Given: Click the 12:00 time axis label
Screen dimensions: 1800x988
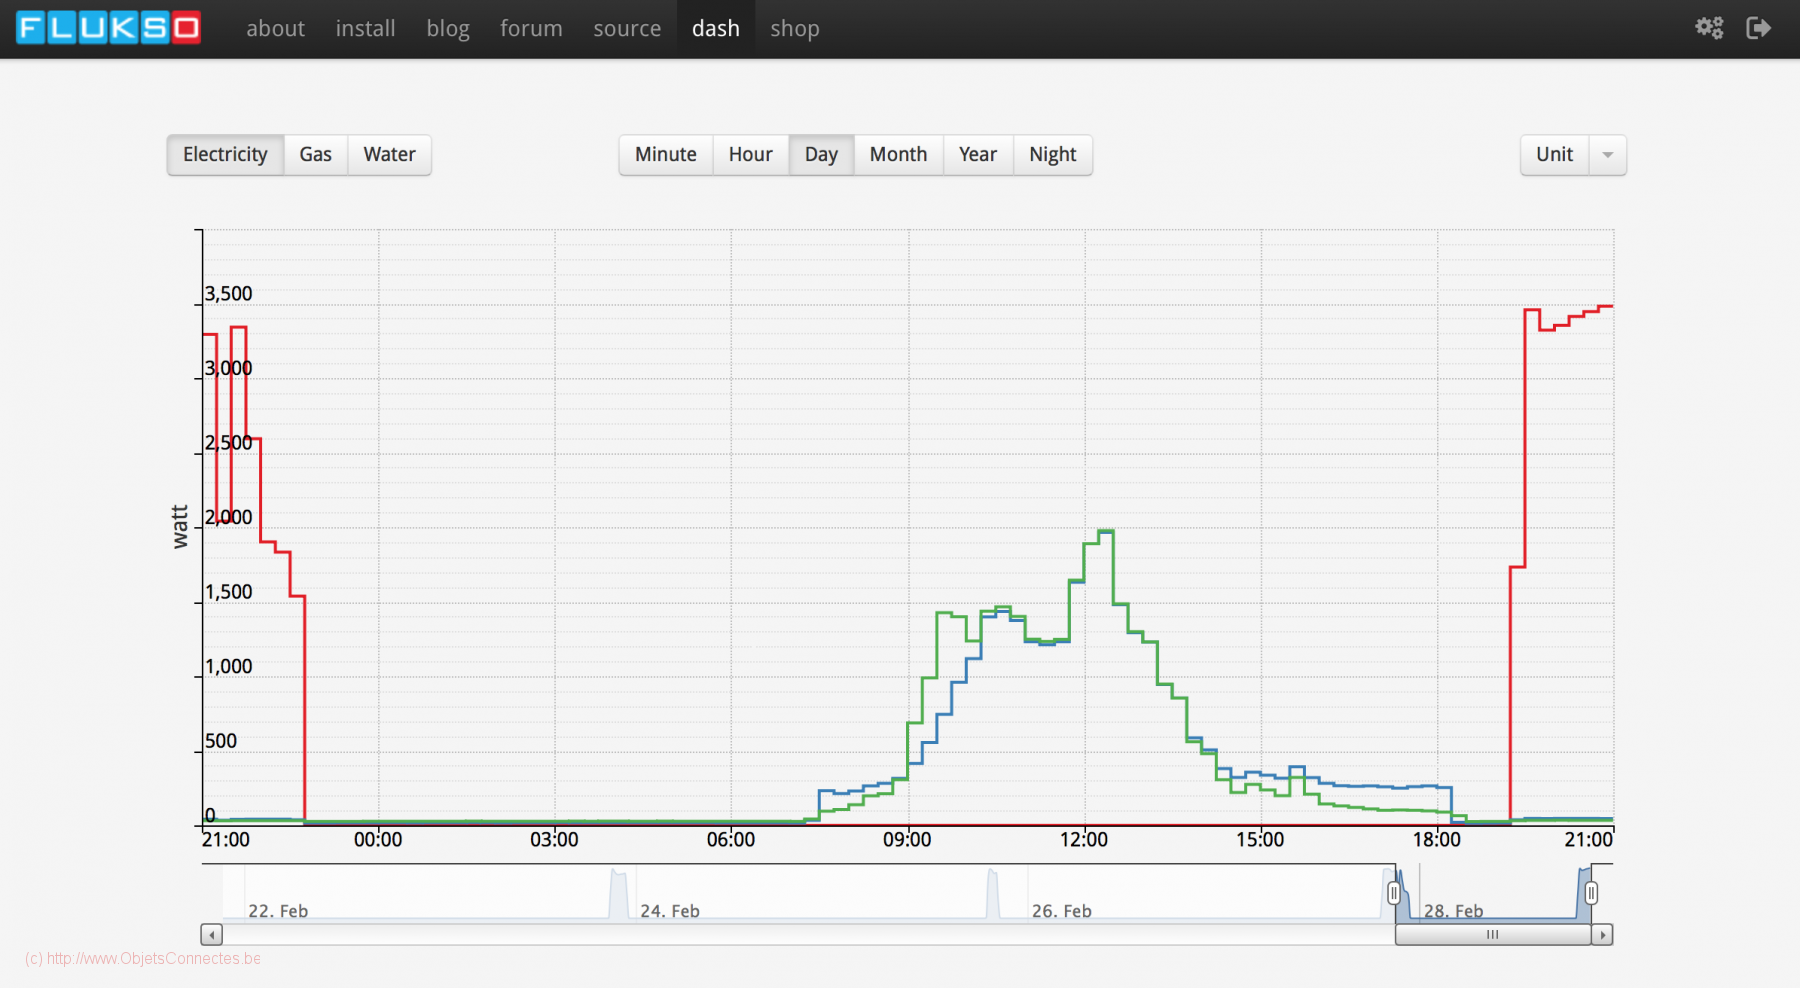Looking at the screenshot, I should pos(1084,840).
